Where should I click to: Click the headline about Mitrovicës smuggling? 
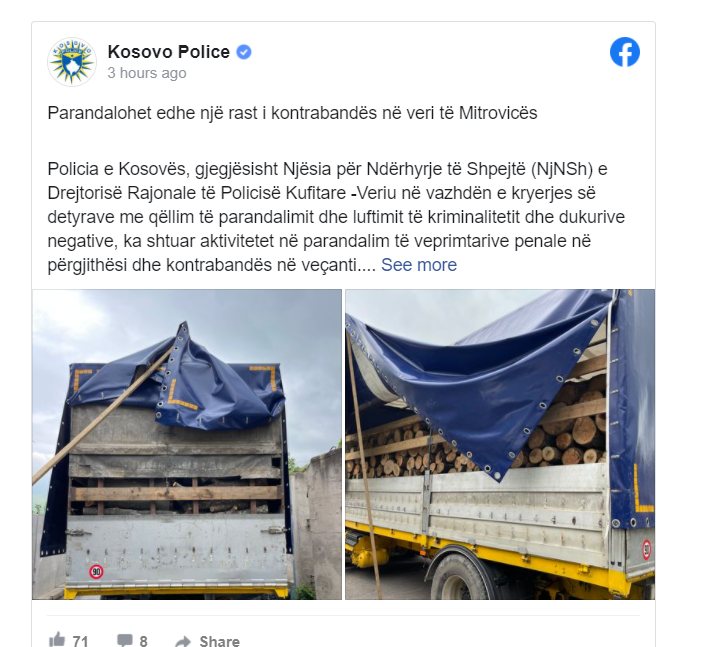tap(292, 113)
